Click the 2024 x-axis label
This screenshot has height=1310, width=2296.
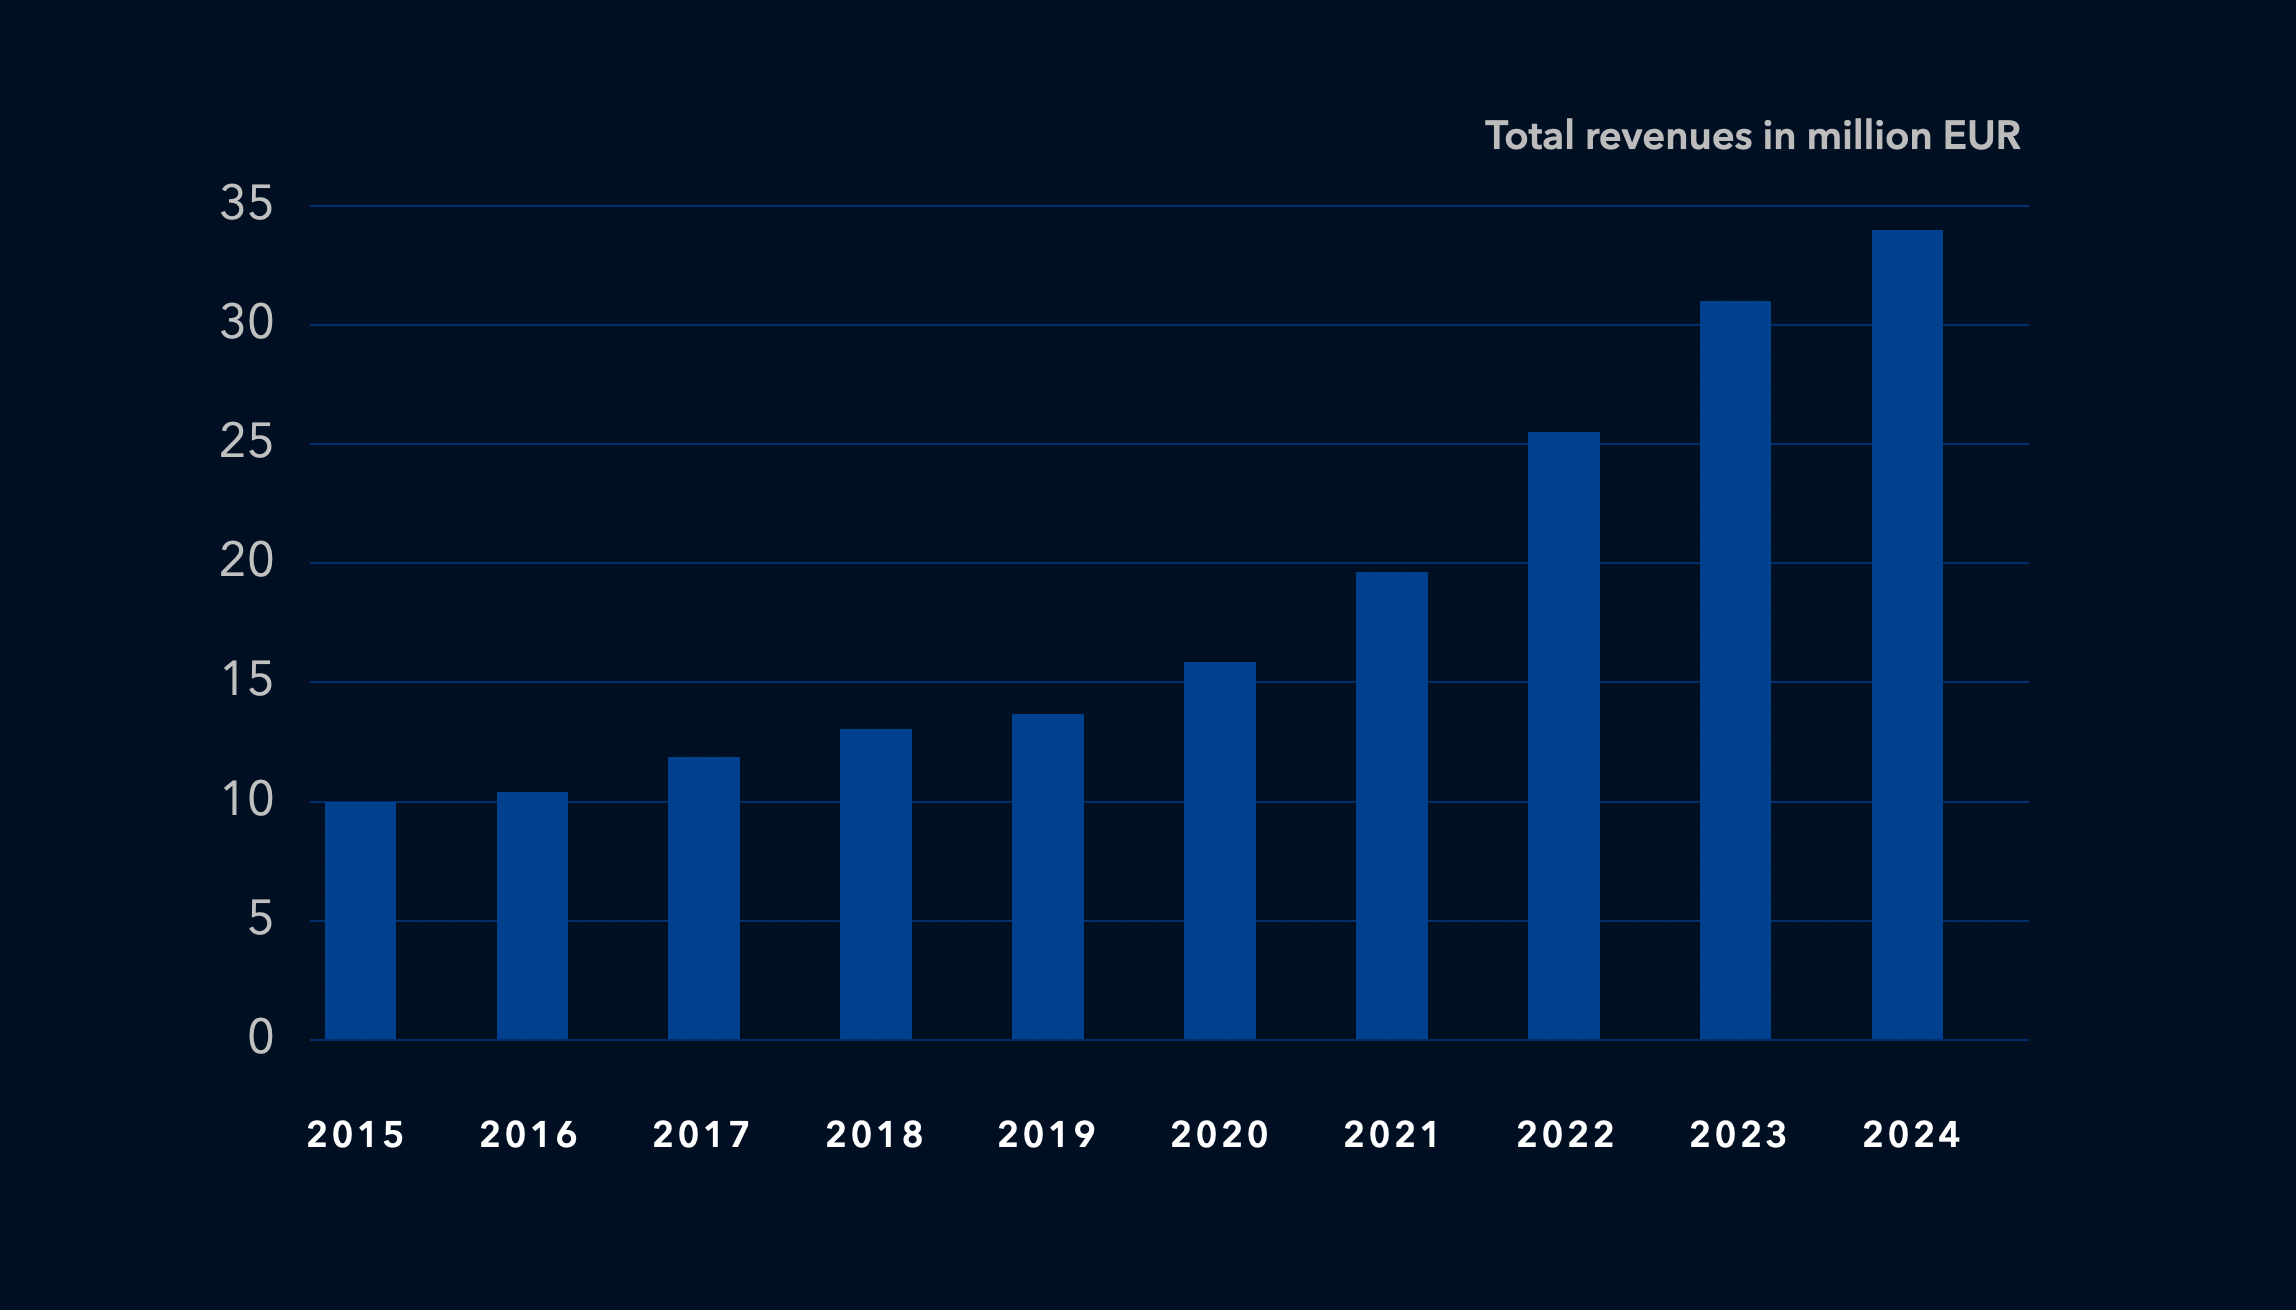(x=1911, y=1134)
